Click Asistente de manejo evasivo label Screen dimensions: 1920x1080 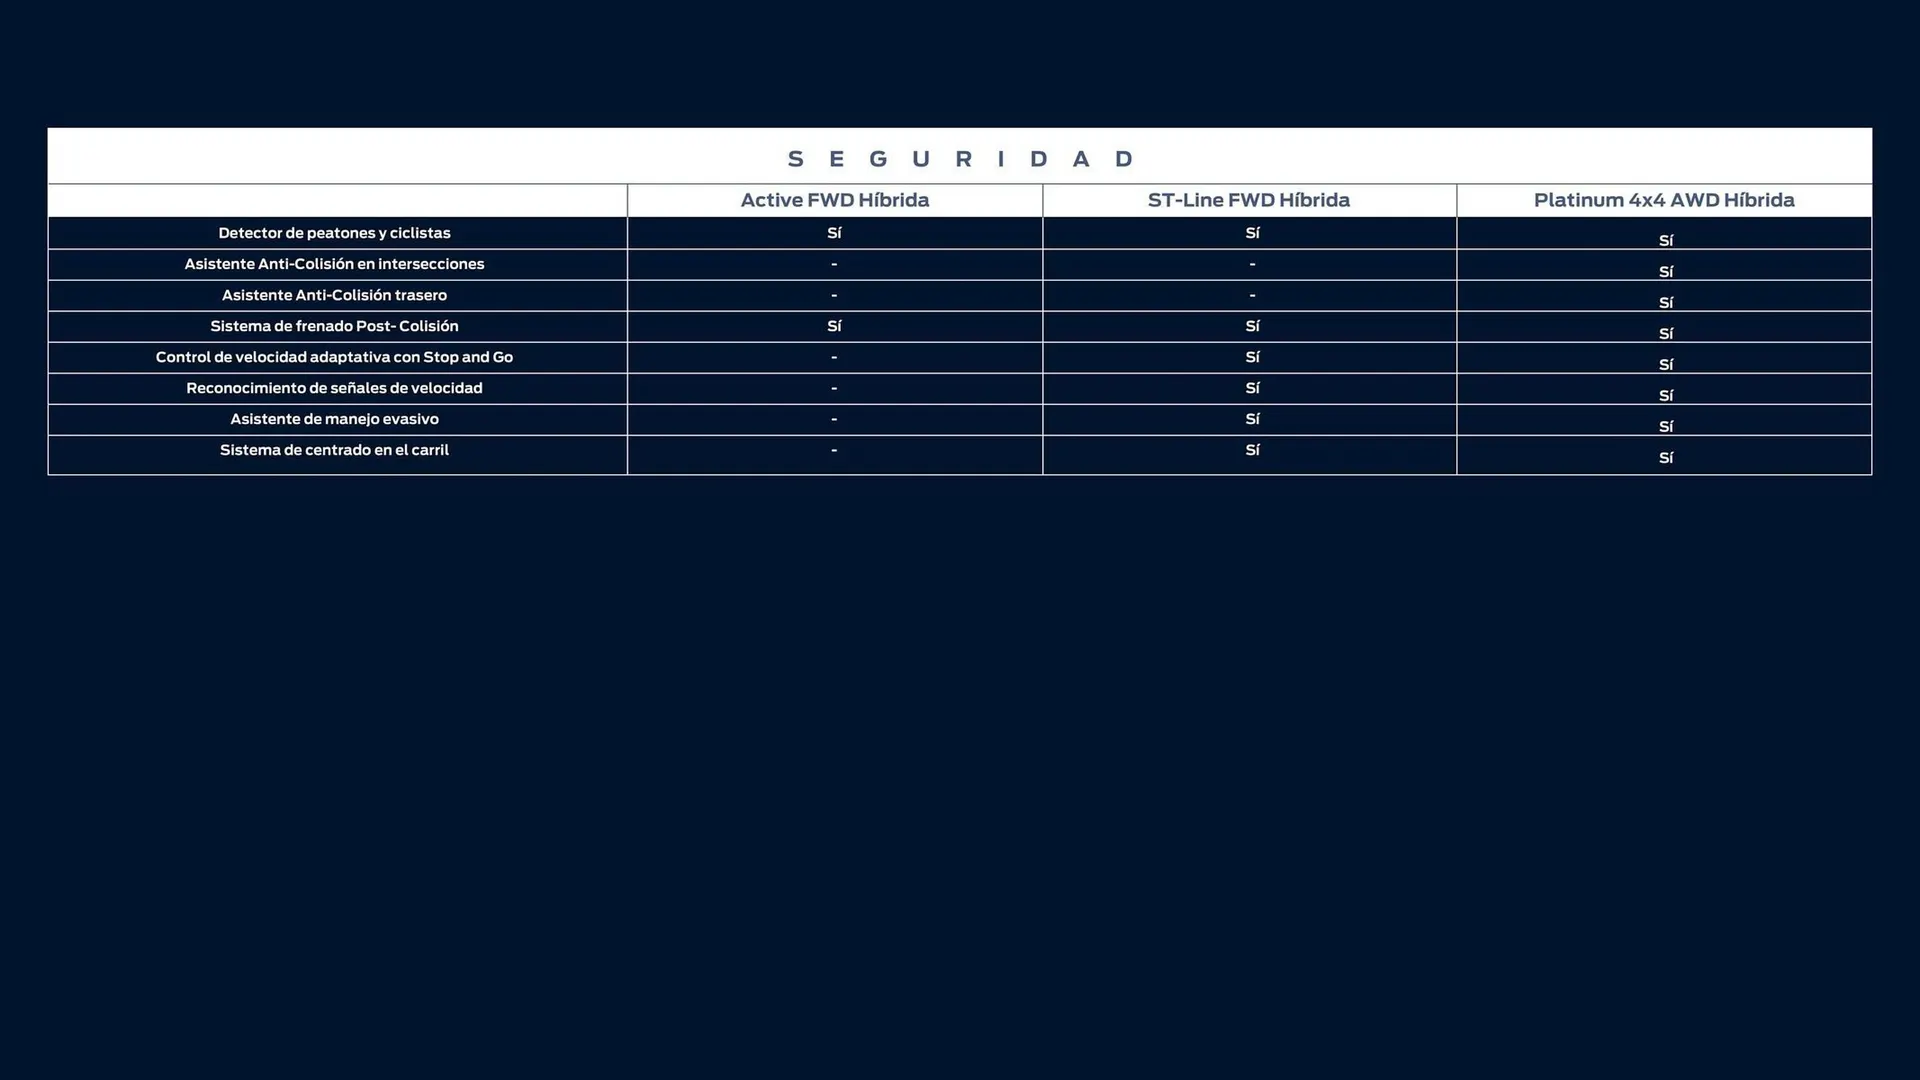click(334, 419)
